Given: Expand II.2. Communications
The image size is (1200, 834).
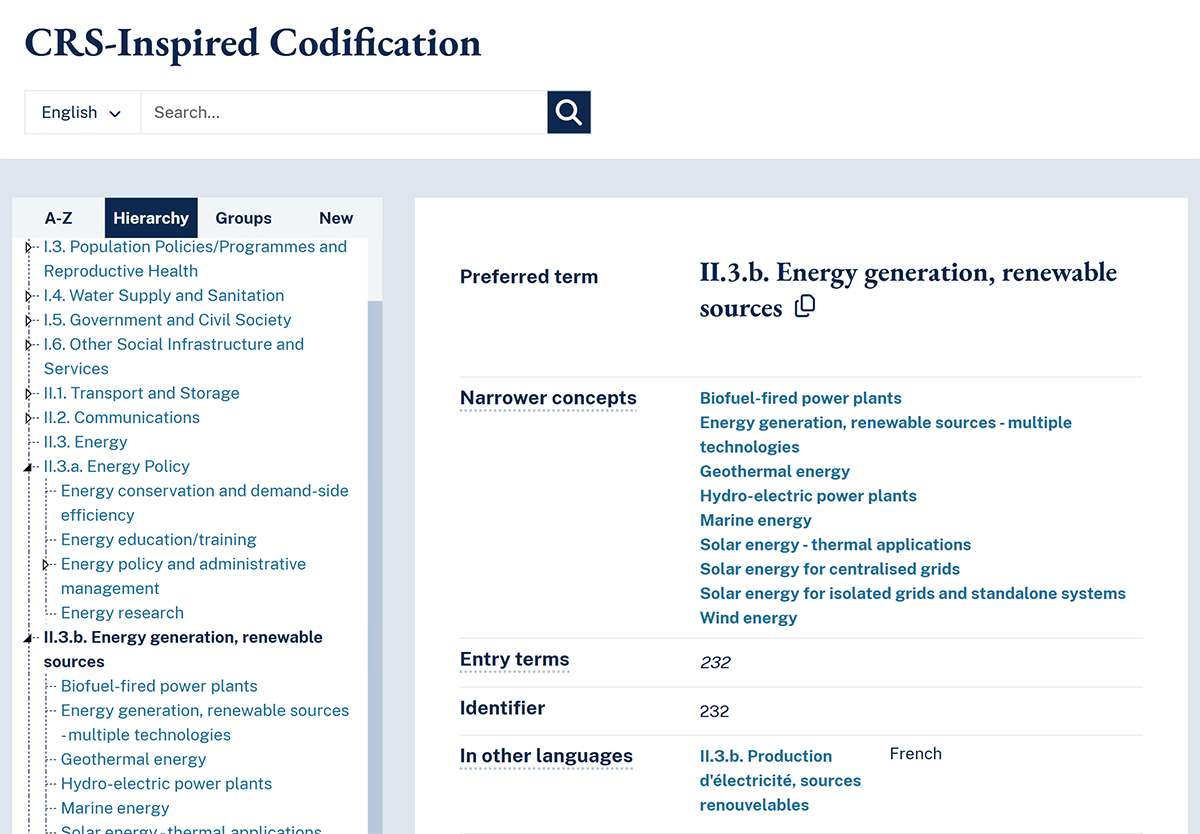Looking at the screenshot, I should click(28, 417).
